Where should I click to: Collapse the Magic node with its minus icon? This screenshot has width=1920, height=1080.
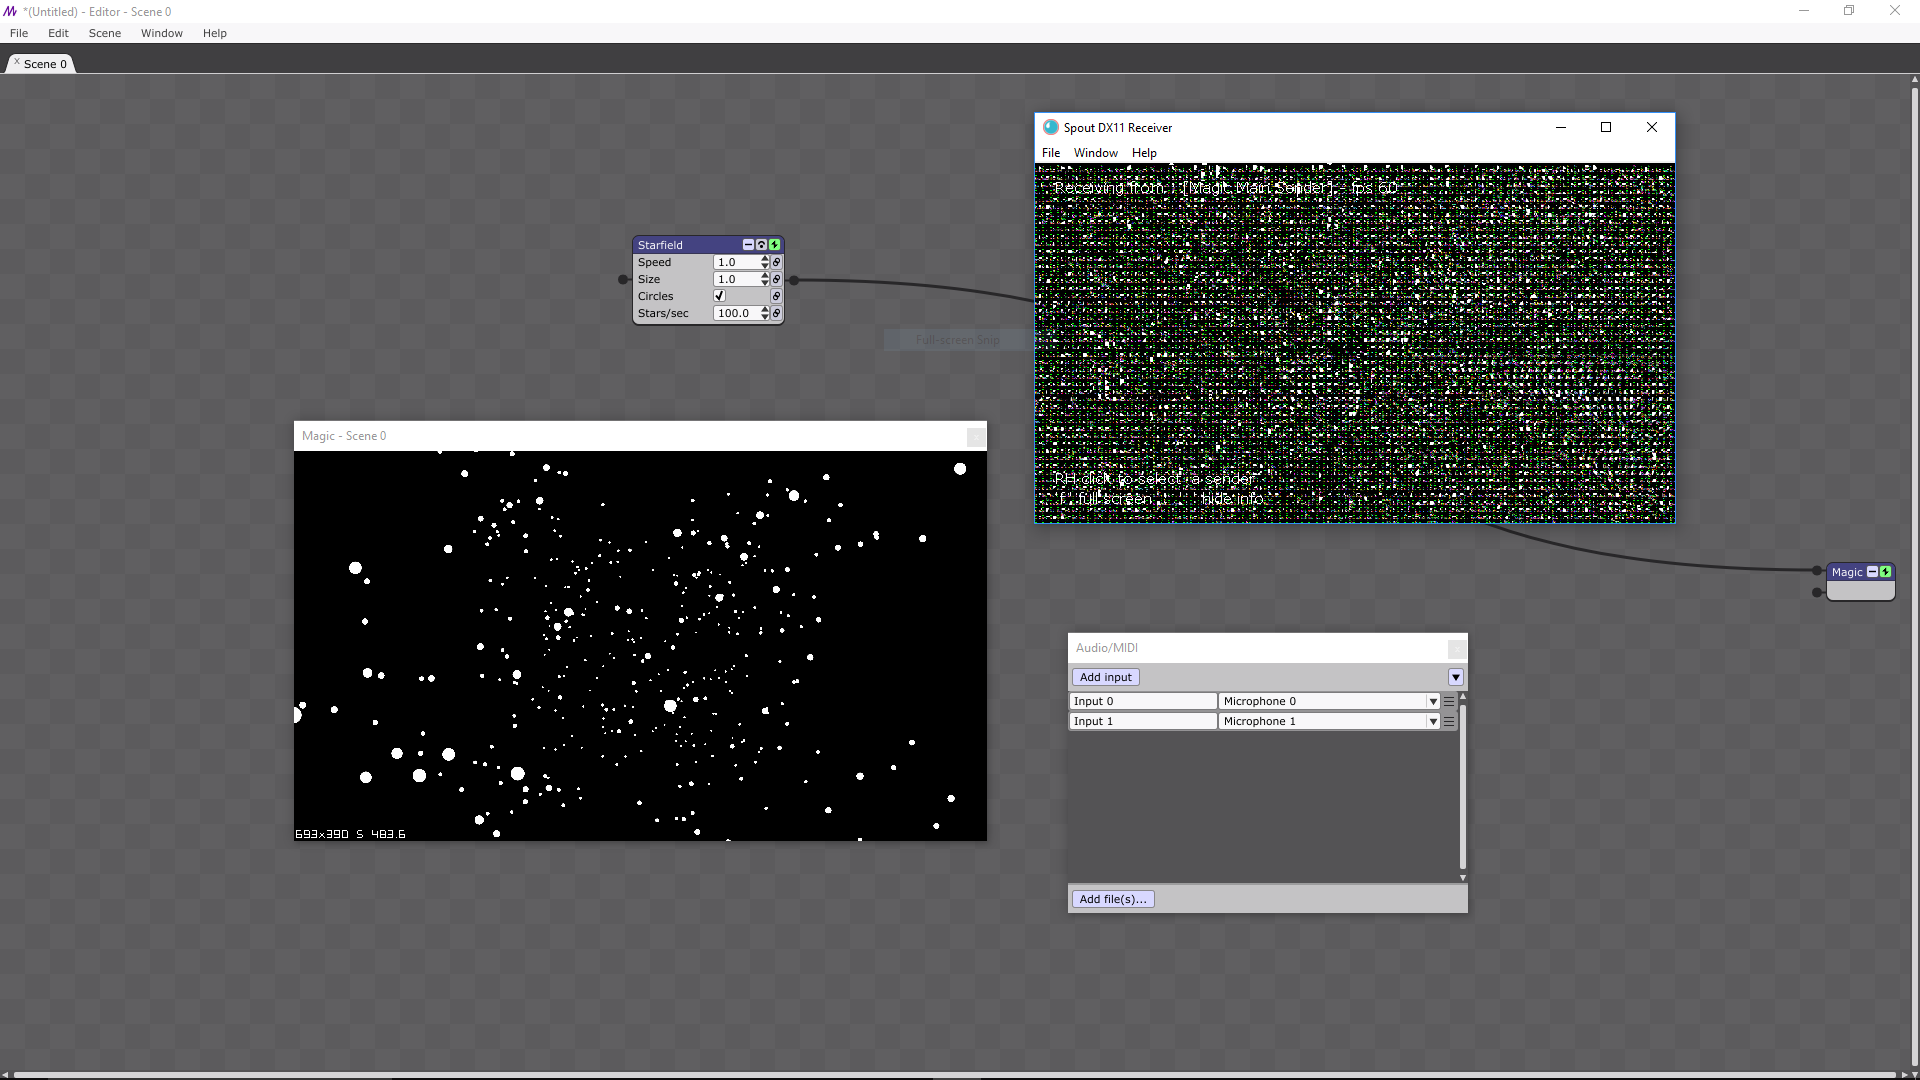pos(1873,572)
